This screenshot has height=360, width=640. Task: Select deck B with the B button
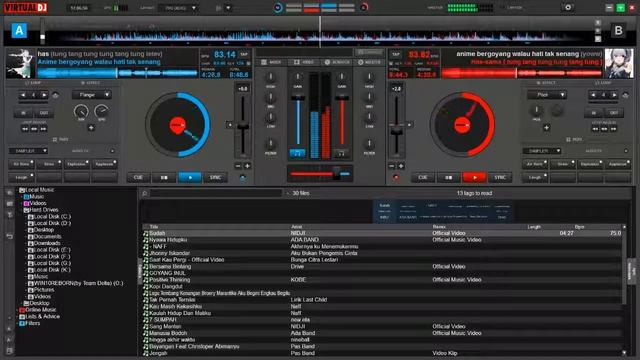[x=618, y=31]
